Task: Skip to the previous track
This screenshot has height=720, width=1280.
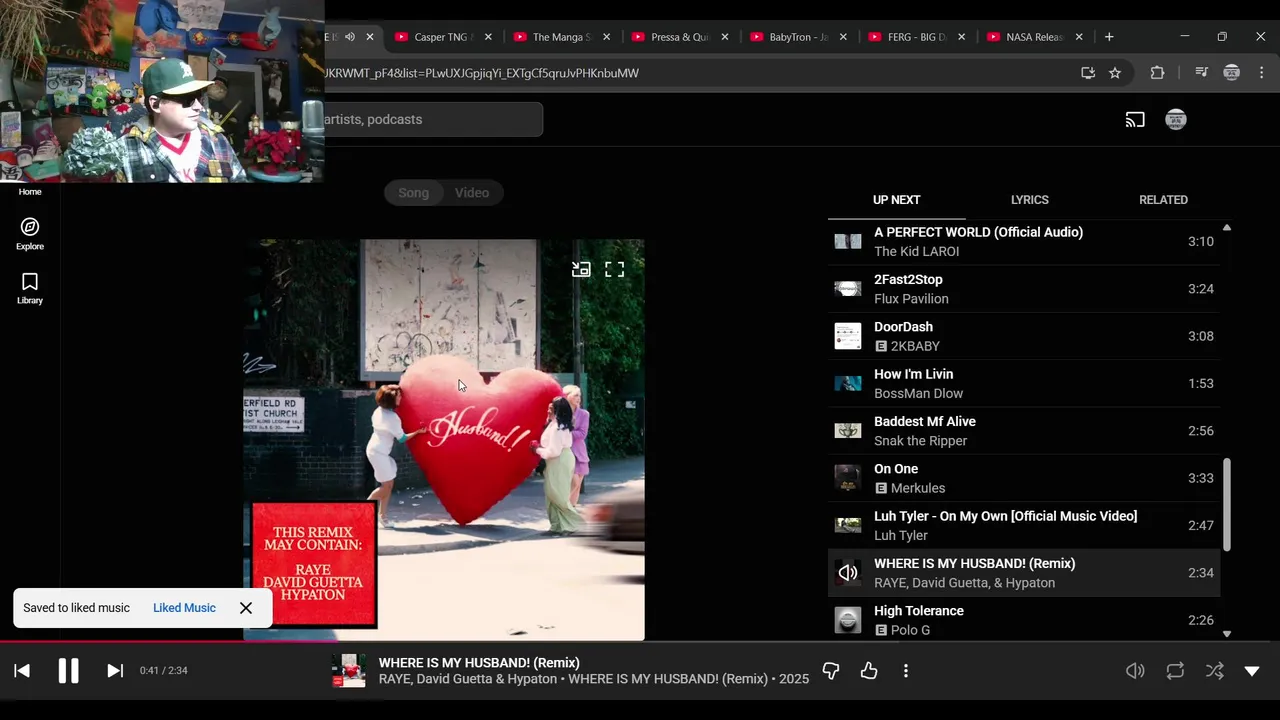Action: pos(22,671)
